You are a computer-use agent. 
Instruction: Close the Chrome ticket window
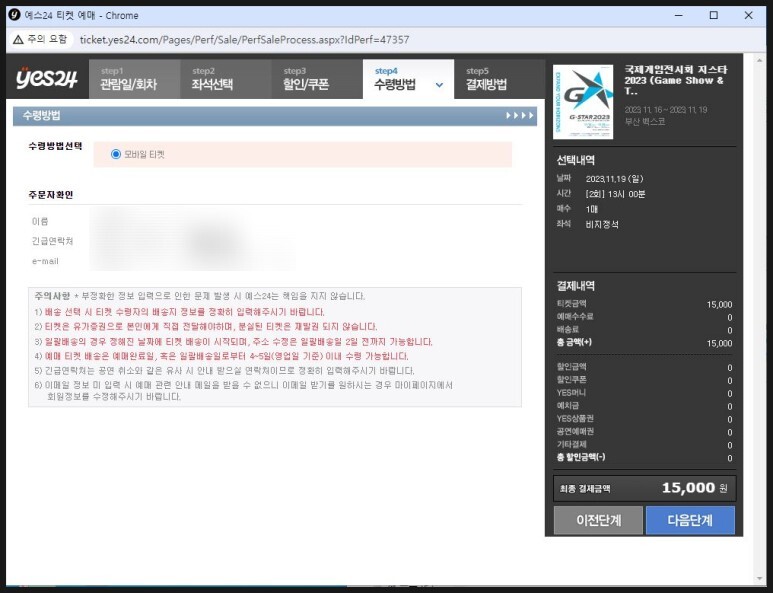(748, 15)
